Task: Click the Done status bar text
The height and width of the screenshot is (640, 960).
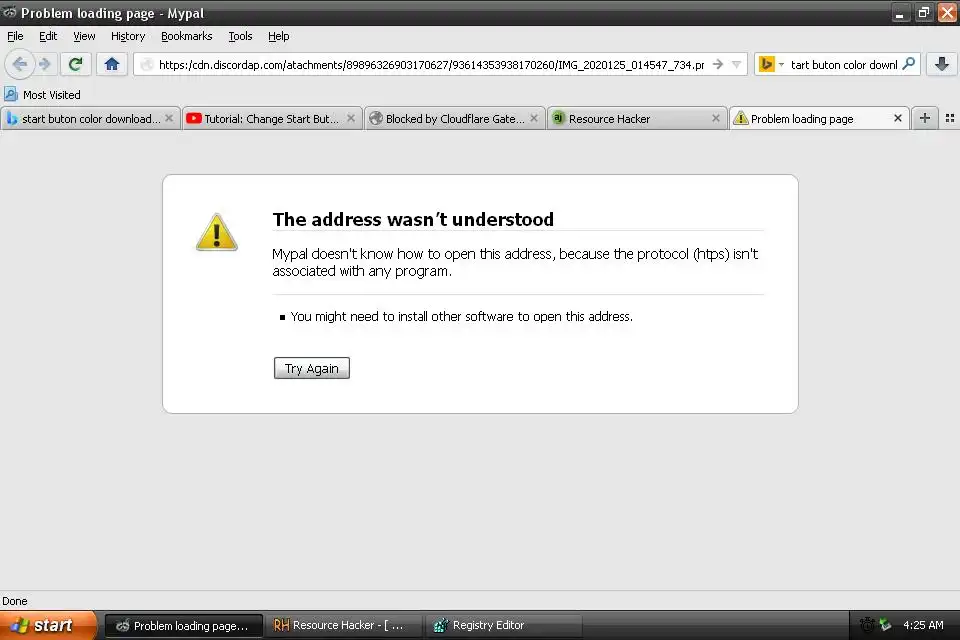Action: pyautogui.click(x=15, y=601)
